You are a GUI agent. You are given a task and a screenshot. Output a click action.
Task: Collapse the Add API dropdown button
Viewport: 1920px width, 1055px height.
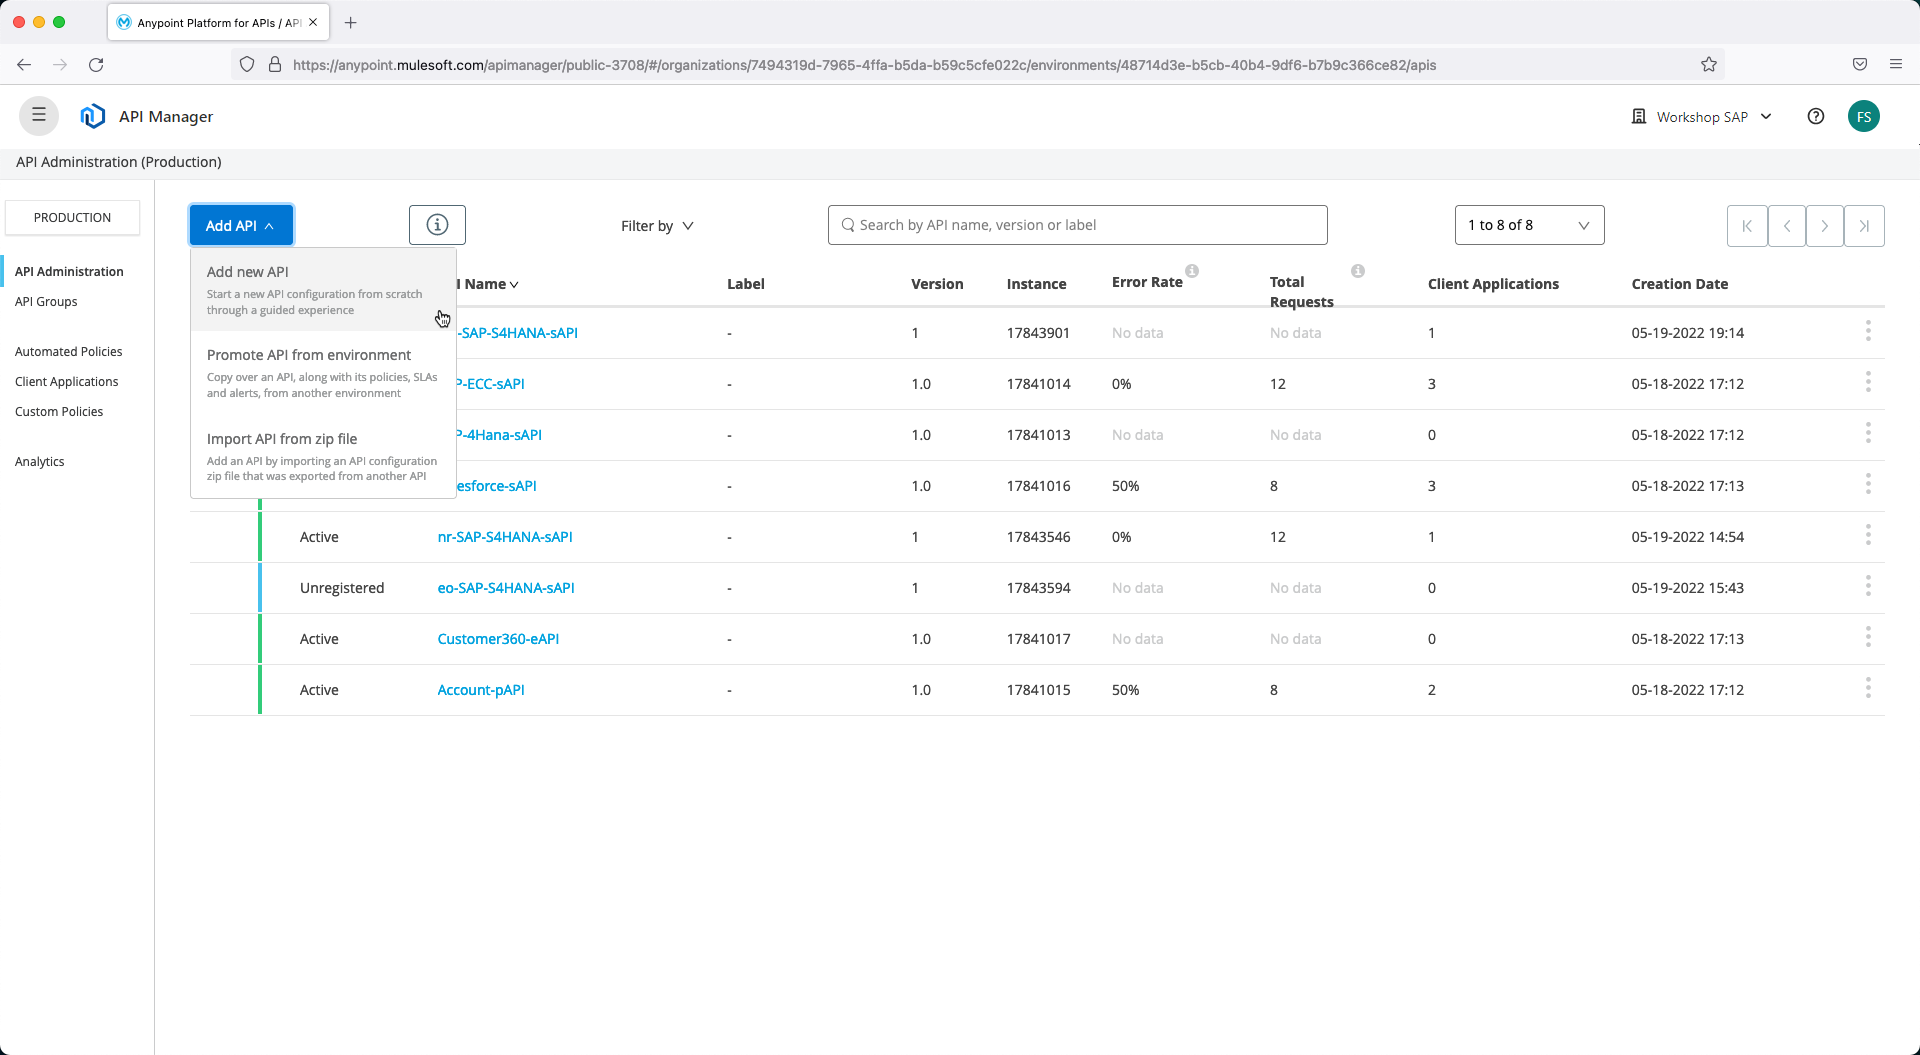coord(241,226)
